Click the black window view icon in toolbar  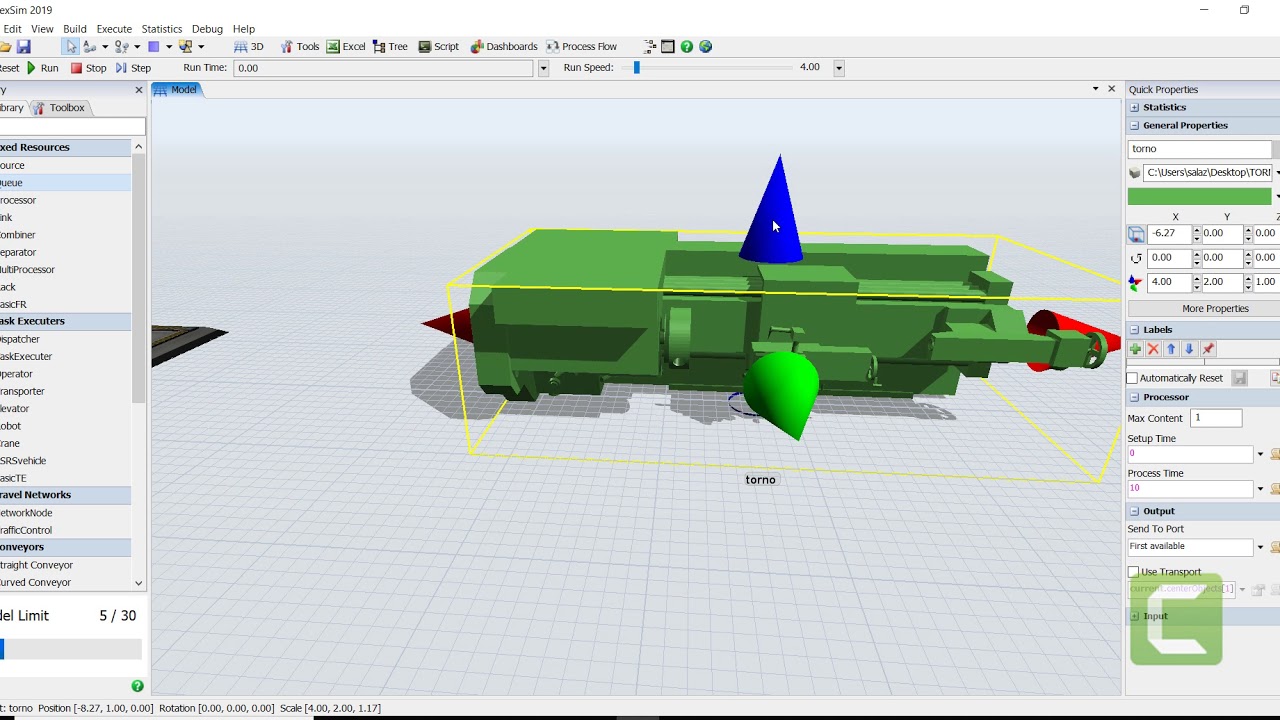(x=668, y=47)
